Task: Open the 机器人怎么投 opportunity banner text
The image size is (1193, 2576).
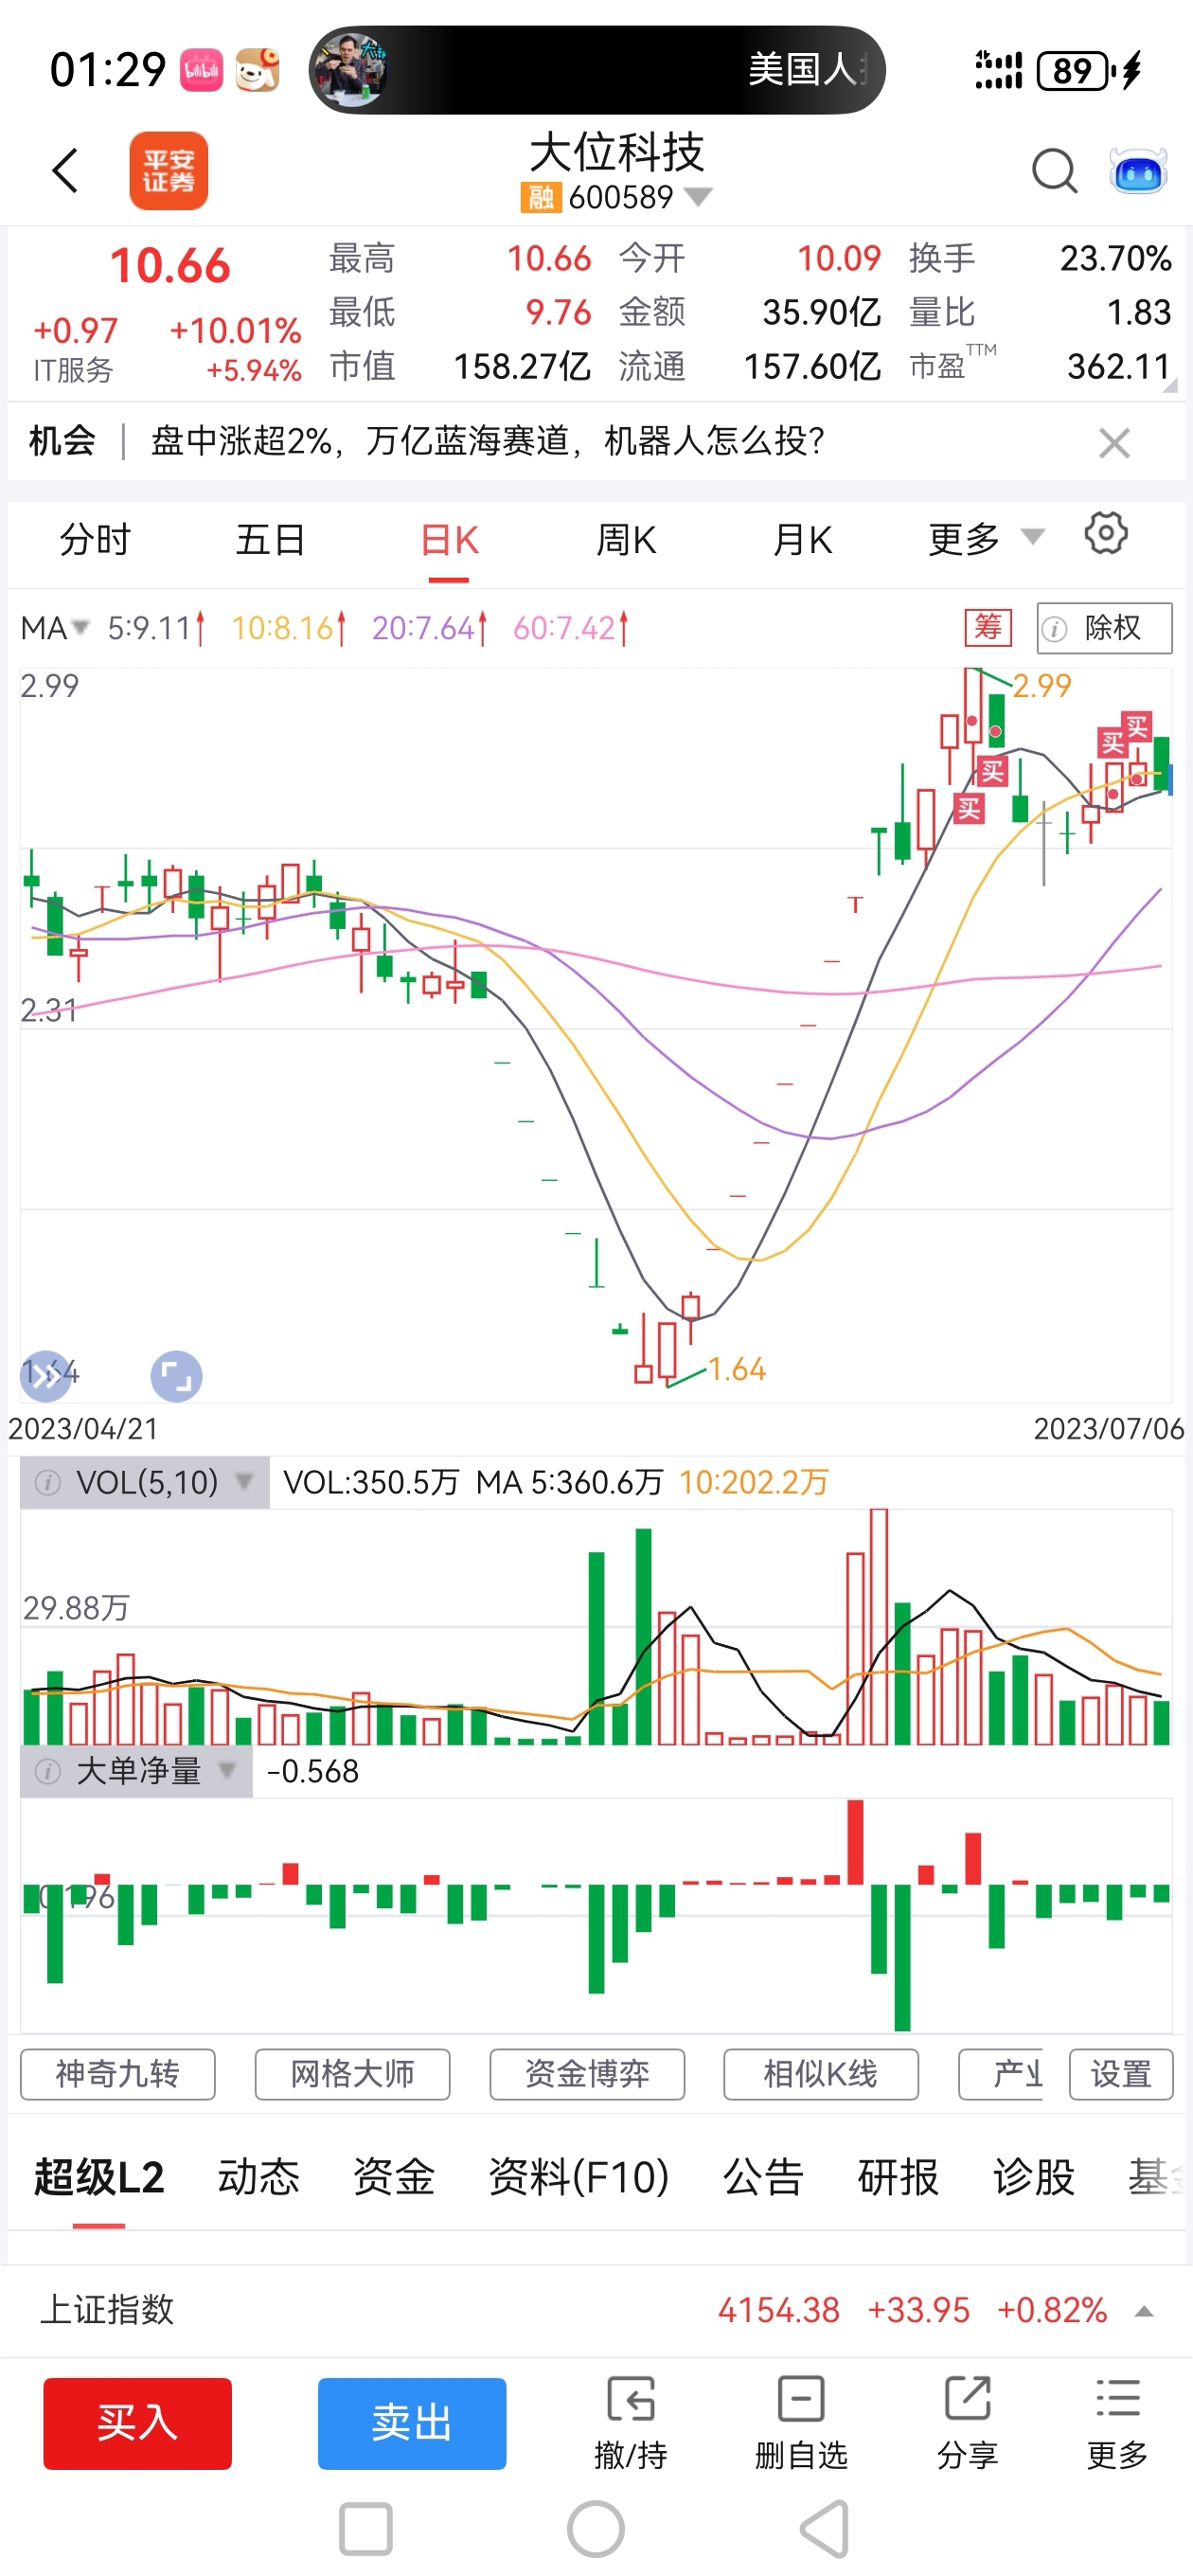Action: 487,441
